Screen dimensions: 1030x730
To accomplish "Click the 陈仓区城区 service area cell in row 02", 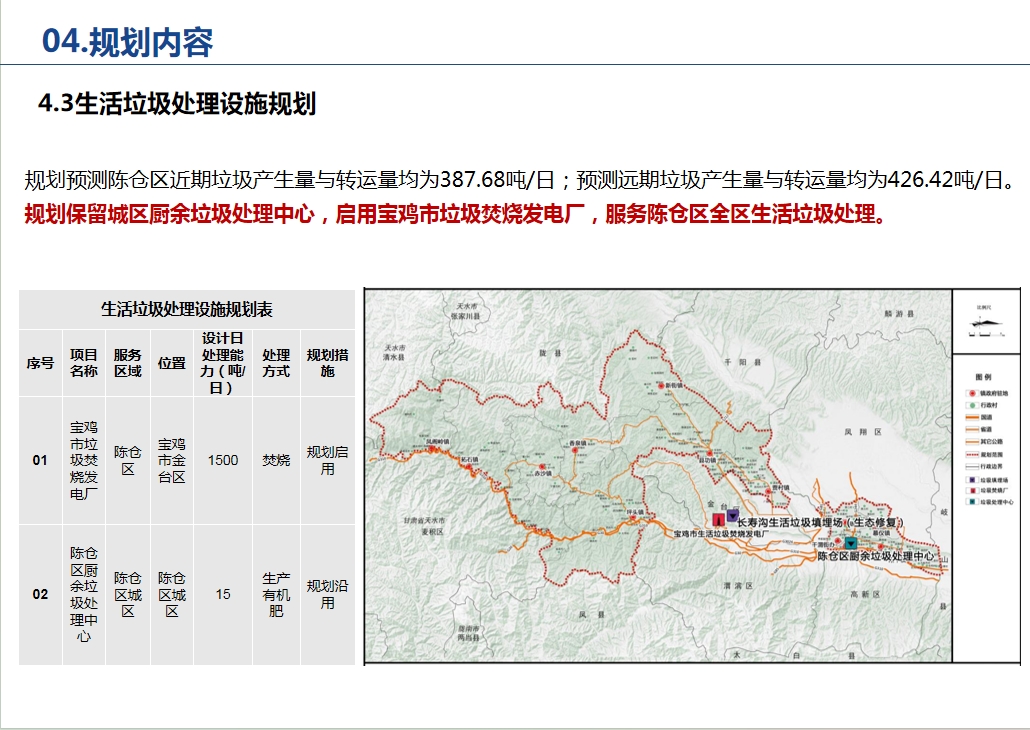I will [127, 594].
